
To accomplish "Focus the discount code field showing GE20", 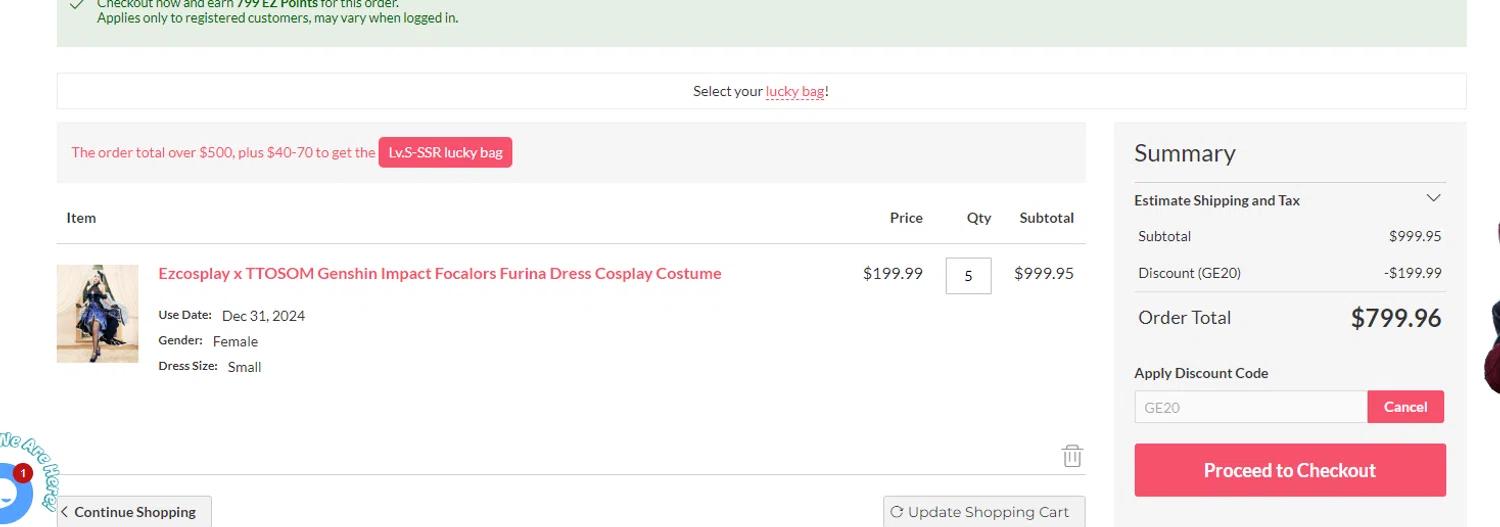I will pos(1250,407).
